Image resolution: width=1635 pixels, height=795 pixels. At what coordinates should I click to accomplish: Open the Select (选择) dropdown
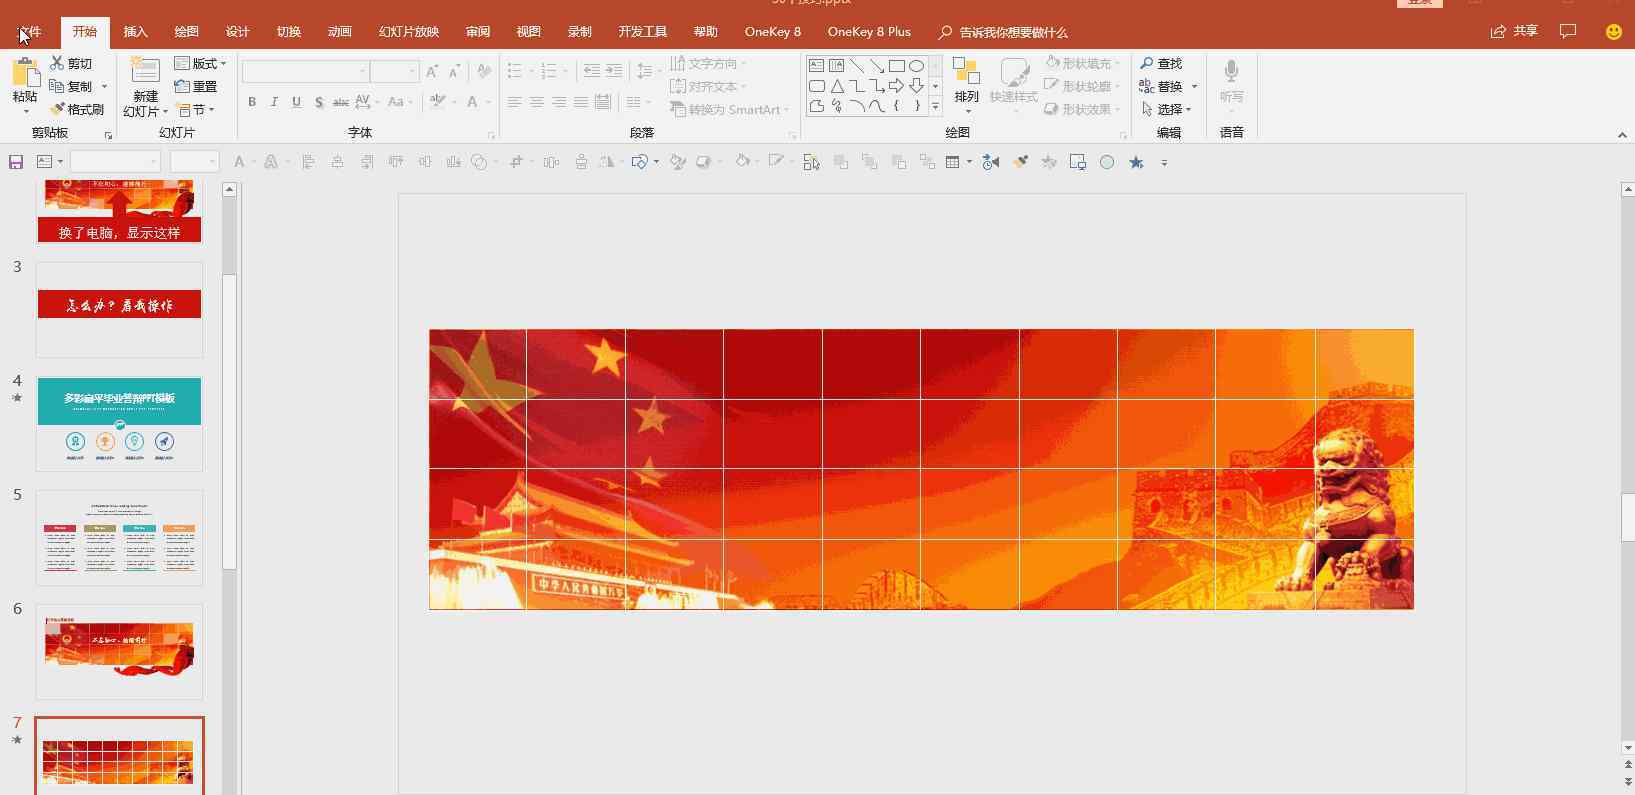pyautogui.click(x=1166, y=109)
